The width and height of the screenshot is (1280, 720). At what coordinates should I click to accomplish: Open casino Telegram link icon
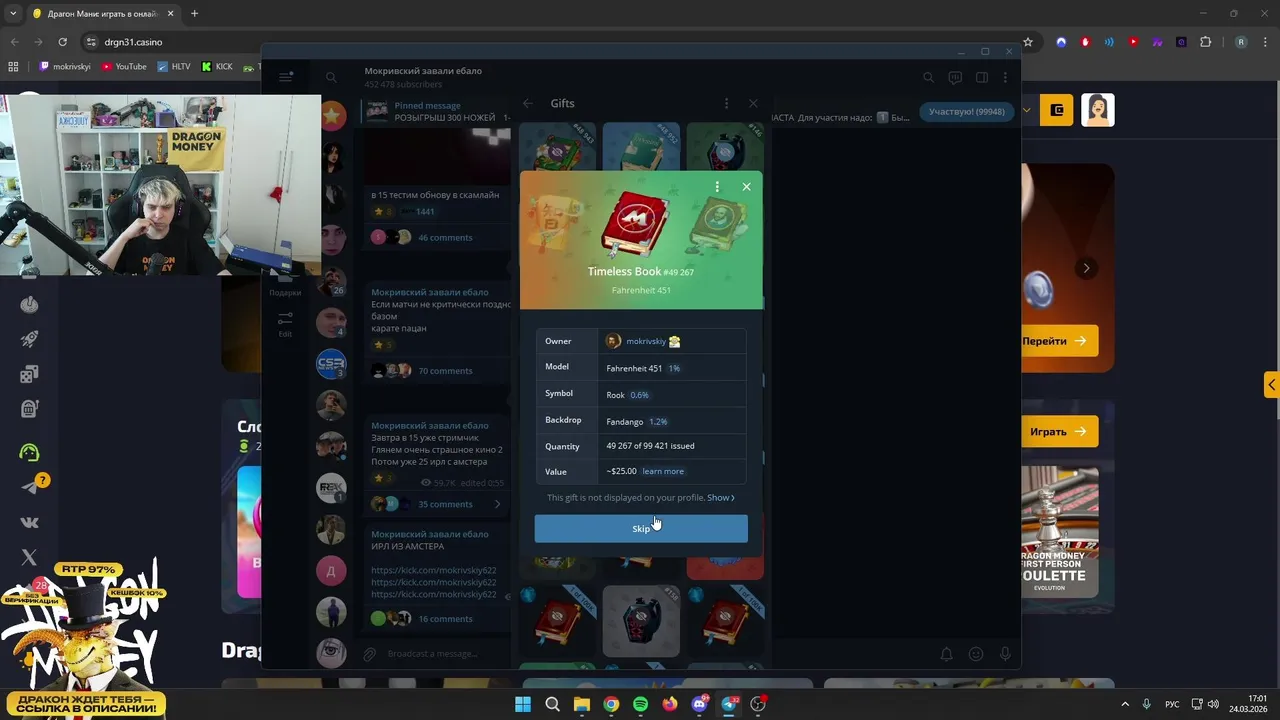[x=29, y=487]
